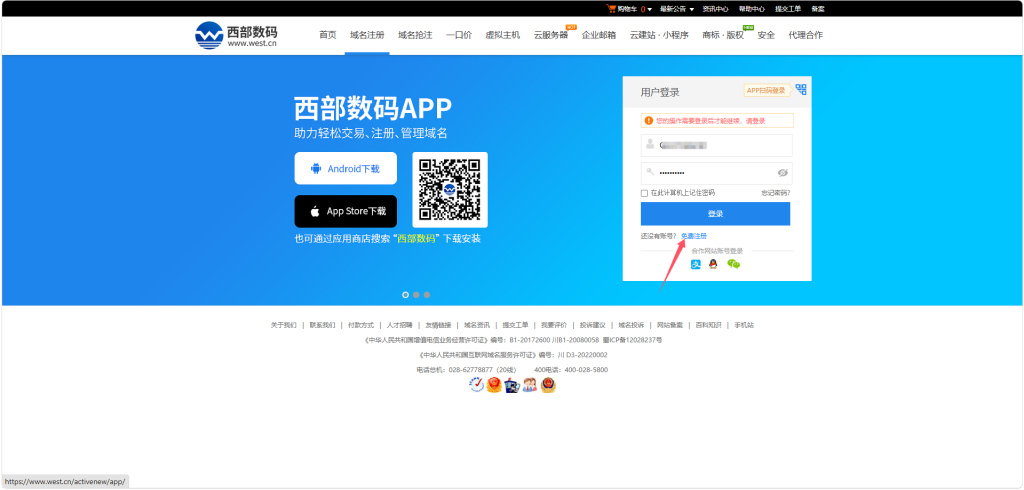Click the Android下载 button

(x=345, y=169)
